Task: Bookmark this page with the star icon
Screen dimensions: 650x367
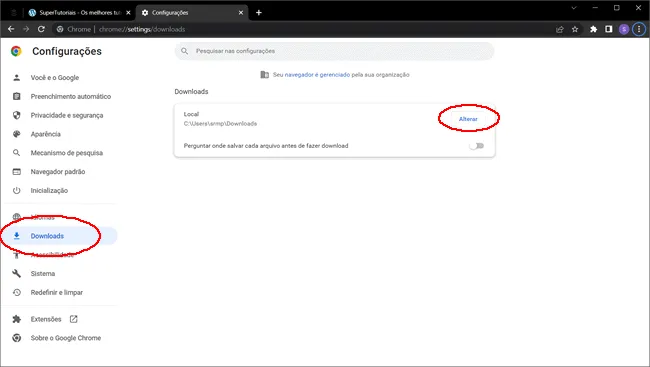Action: (575, 29)
